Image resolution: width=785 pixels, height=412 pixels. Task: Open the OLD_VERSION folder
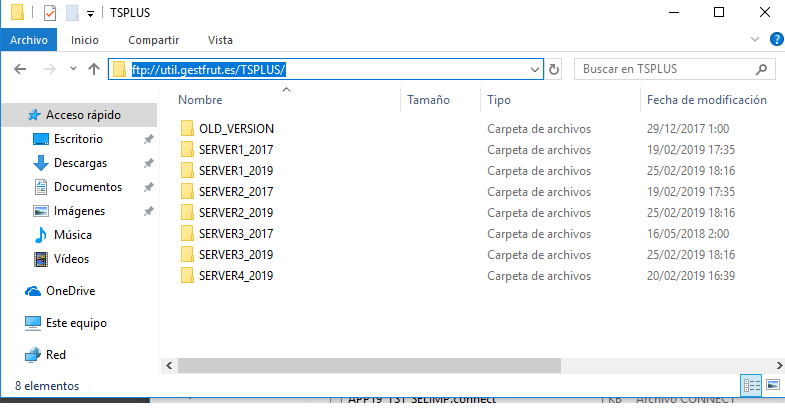click(x=236, y=128)
